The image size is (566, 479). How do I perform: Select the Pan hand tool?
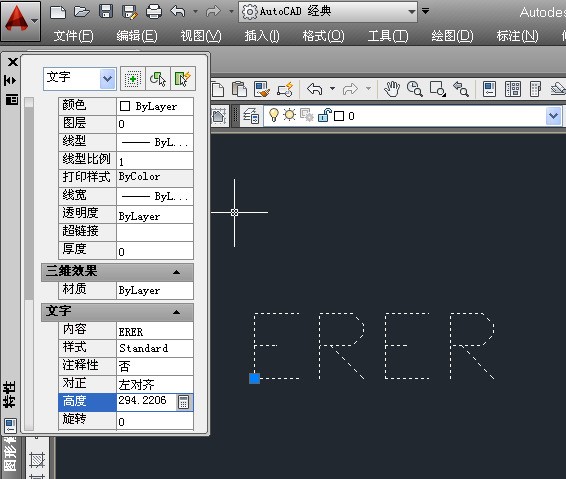(392, 89)
